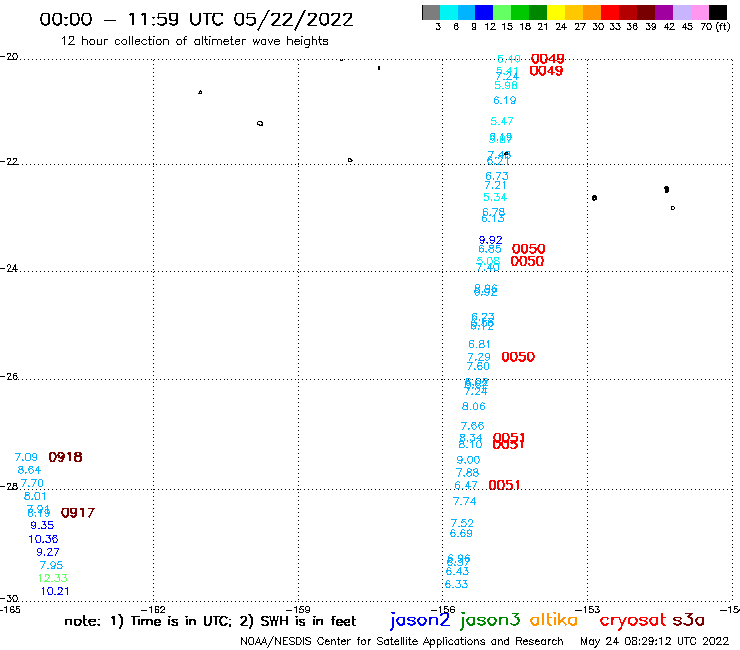Click the '-153' longitude axis label

tap(588, 610)
